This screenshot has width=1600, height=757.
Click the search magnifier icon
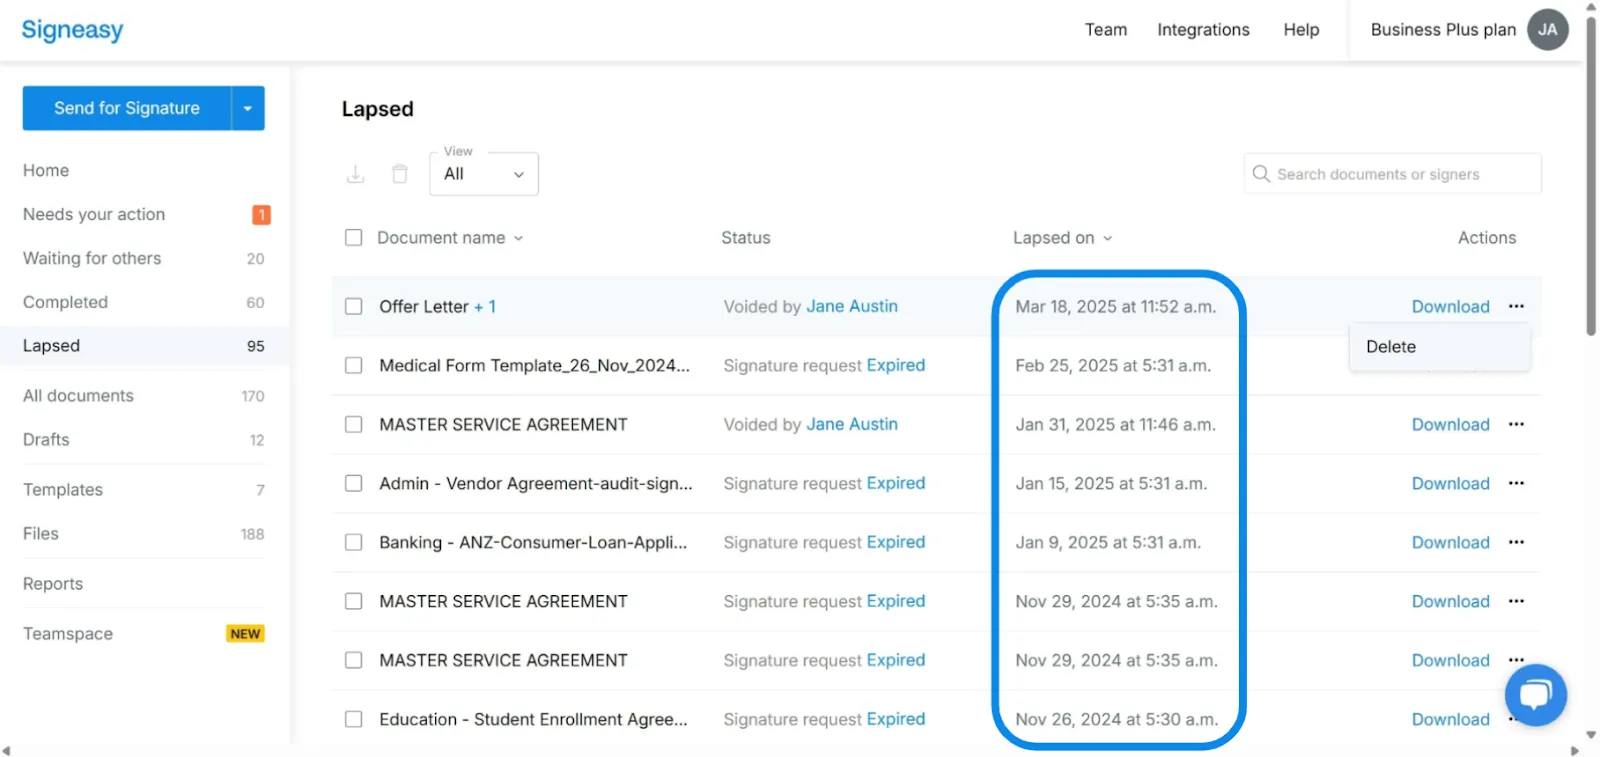pyautogui.click(x=1261, y=174)
